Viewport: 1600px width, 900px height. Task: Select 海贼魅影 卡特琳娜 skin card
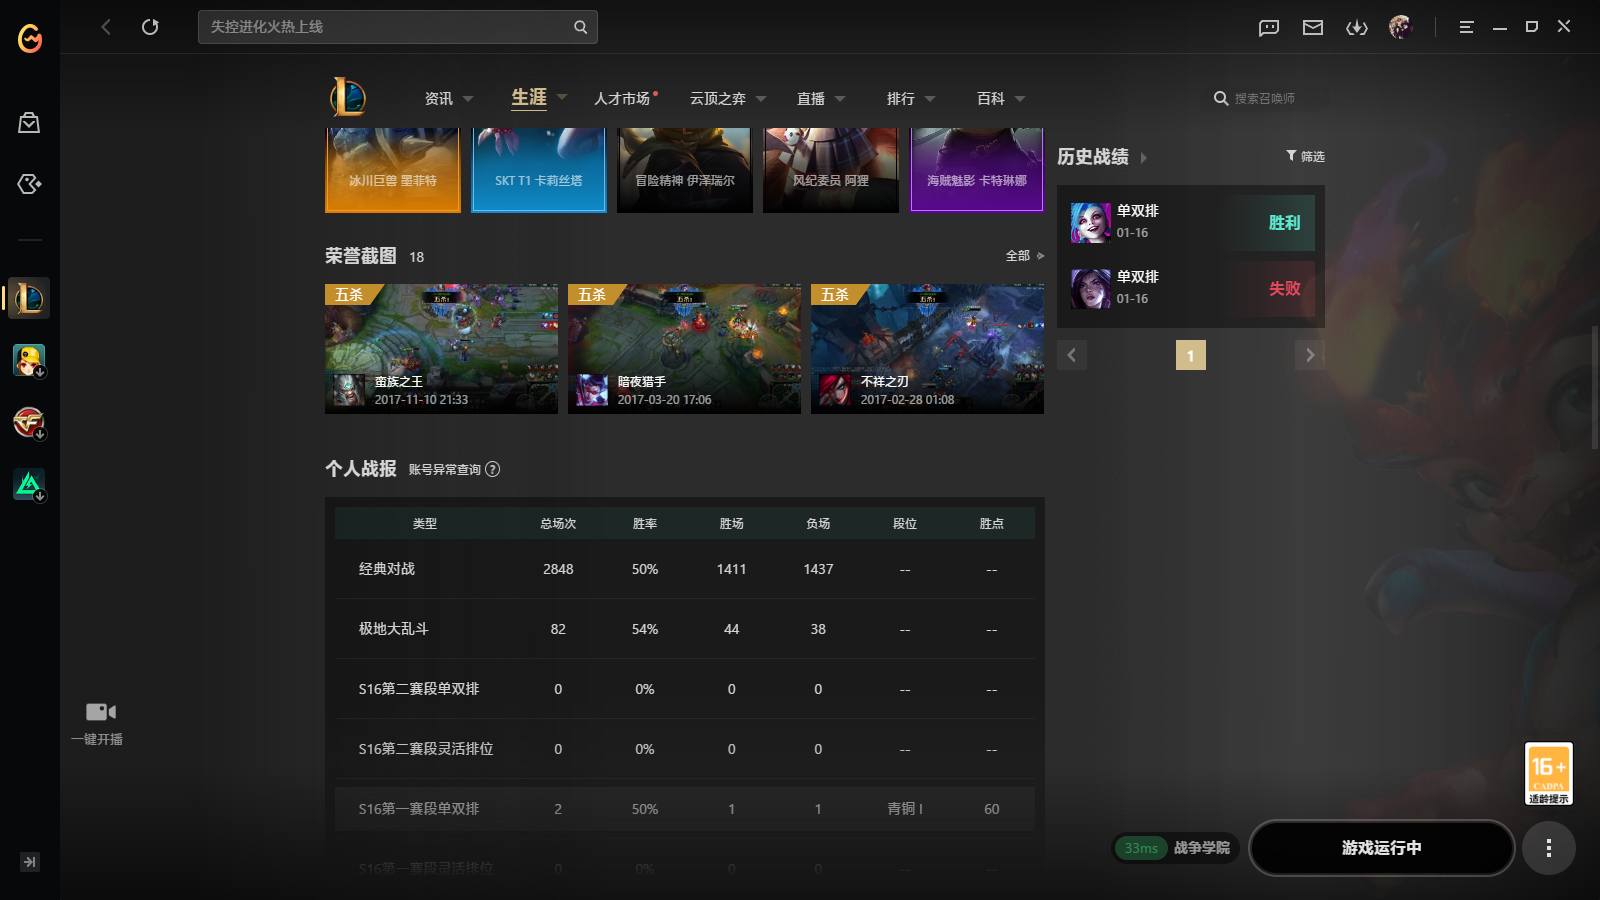[977, 170]
